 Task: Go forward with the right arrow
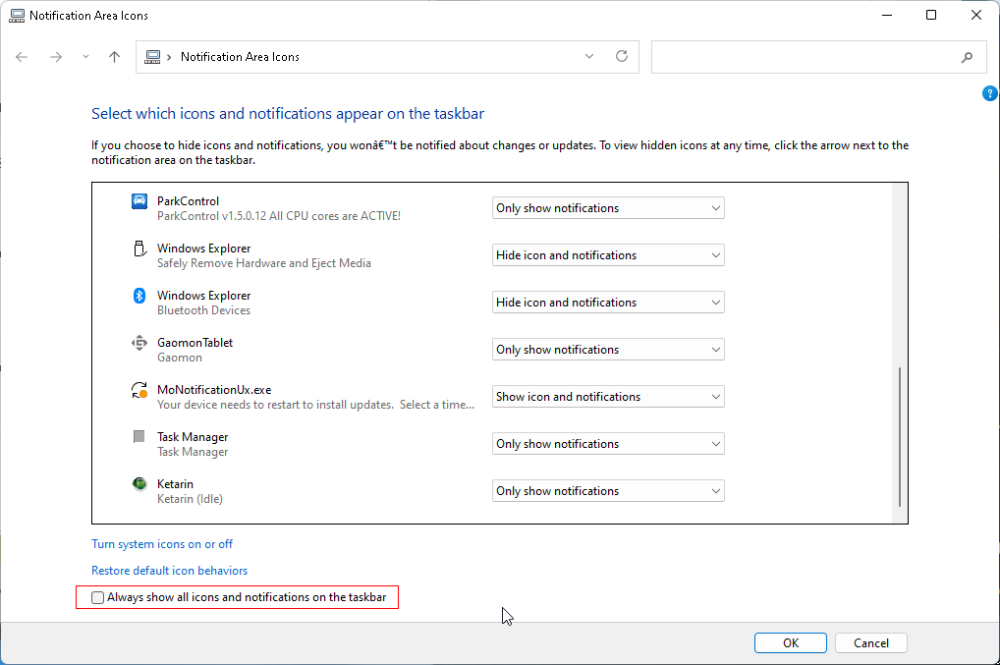click(x=56, y=57)
